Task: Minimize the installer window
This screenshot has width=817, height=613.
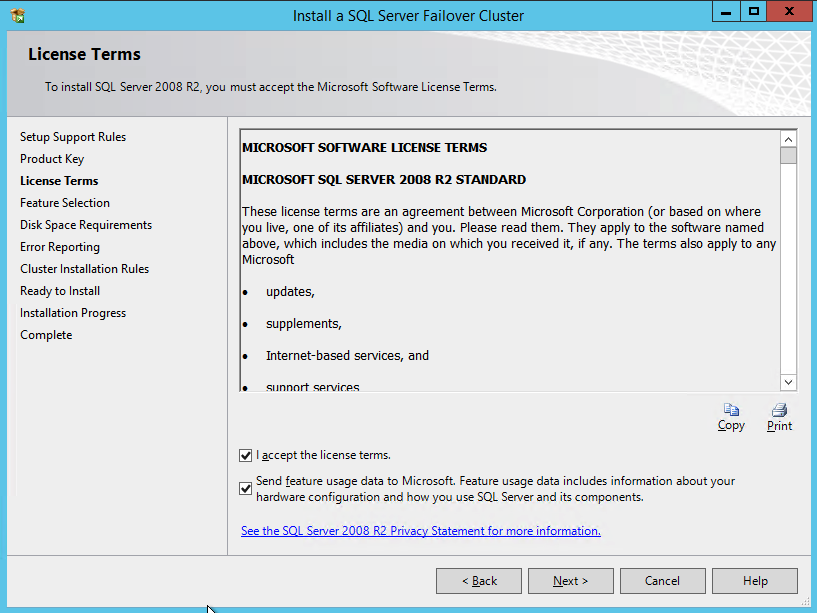Action: (726, 12)
